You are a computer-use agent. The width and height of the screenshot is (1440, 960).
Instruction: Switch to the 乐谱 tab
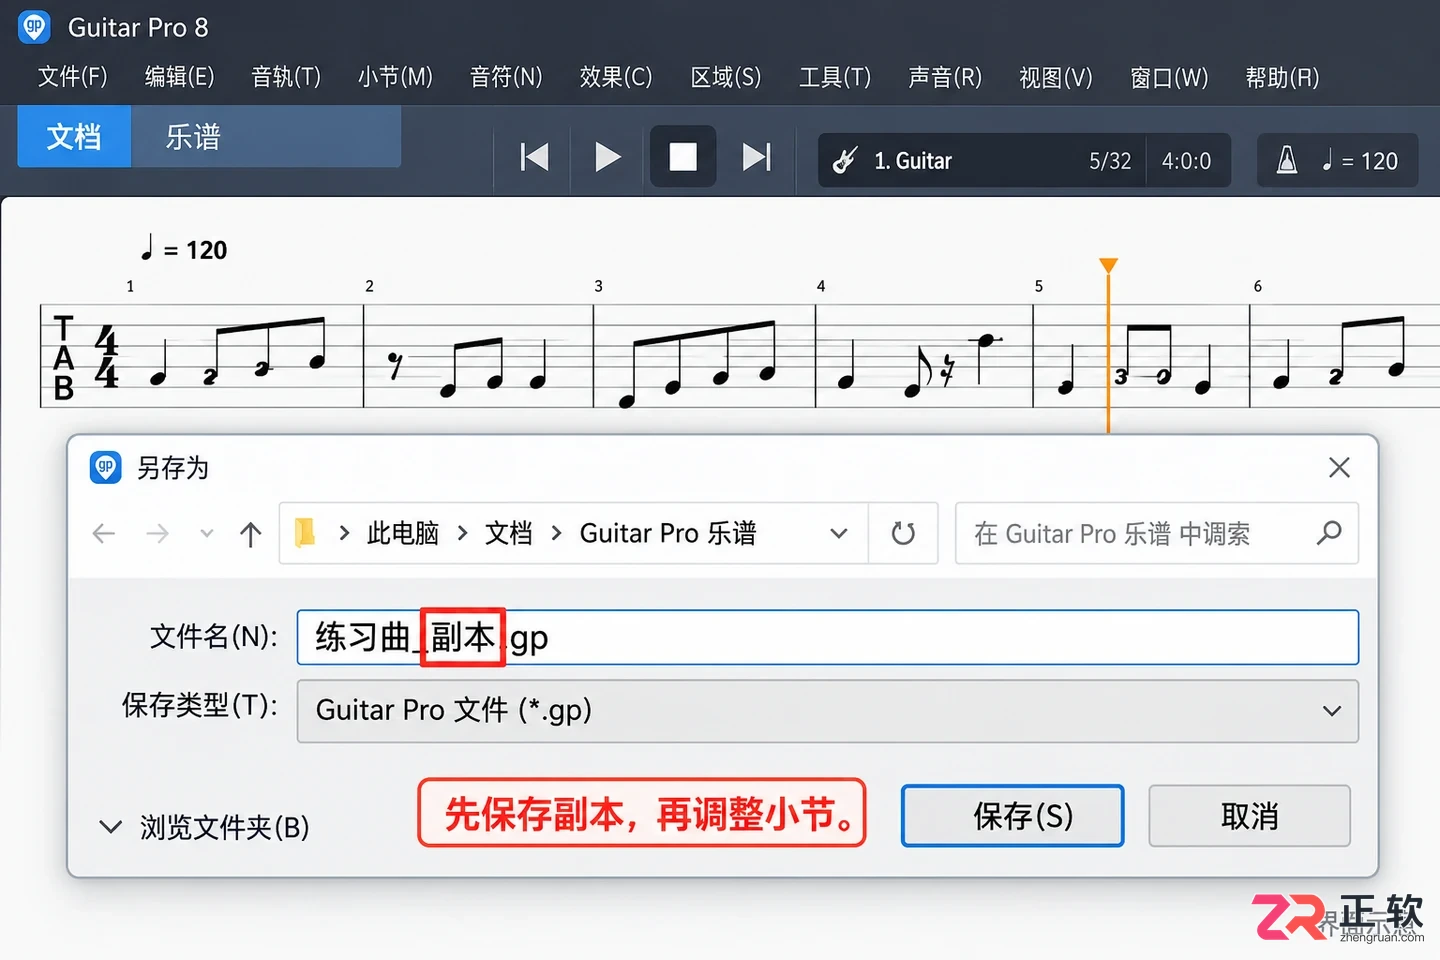193,136
